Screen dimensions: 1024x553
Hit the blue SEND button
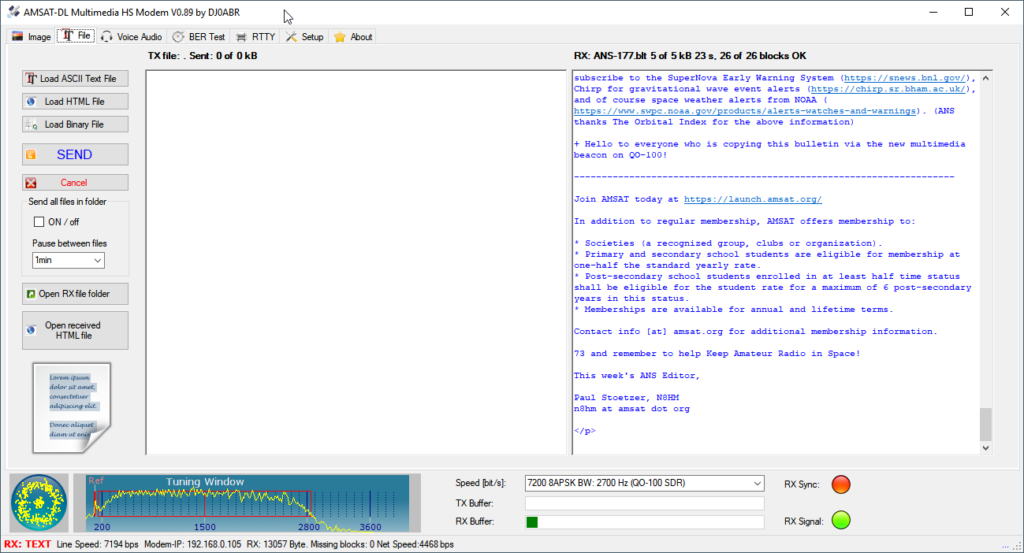(75, 155)
